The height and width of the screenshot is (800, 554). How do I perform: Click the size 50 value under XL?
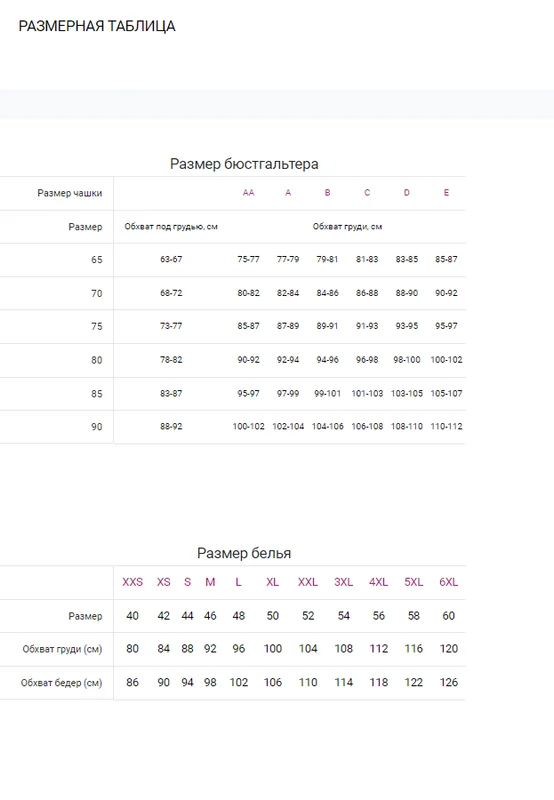click(x=273, y=616)
